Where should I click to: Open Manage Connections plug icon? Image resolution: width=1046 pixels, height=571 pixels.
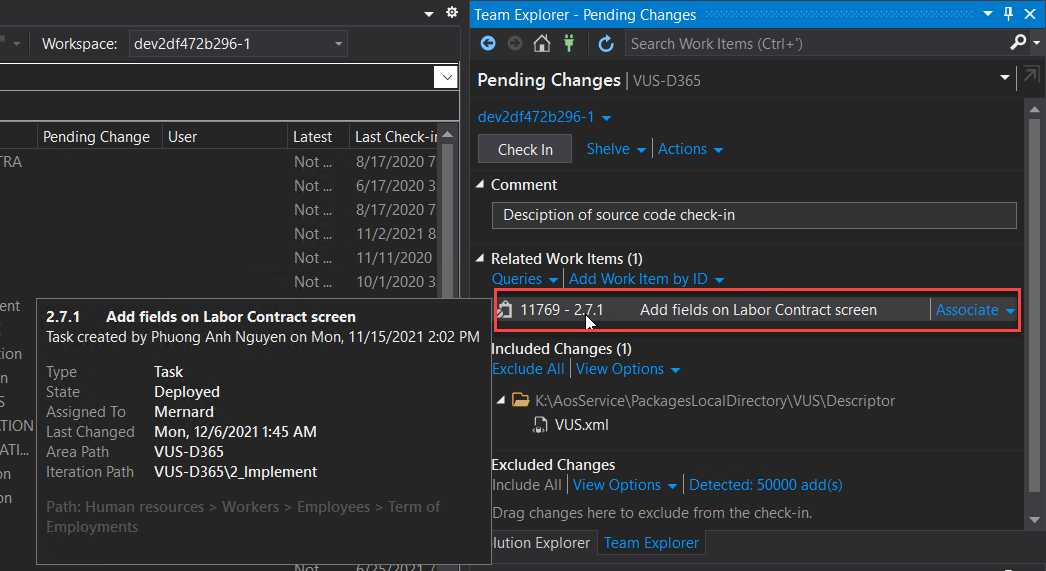570,43
